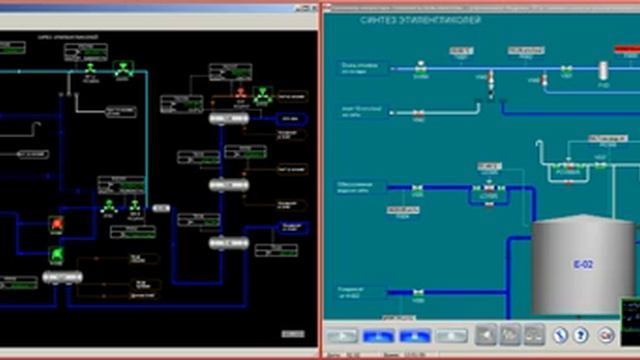Click the controller box above the red valve, black window

click(x=231, y=72)
